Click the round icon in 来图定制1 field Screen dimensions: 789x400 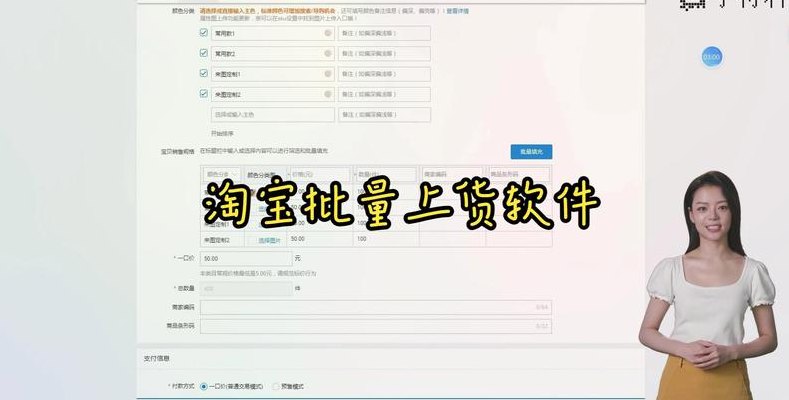(328, 74)
